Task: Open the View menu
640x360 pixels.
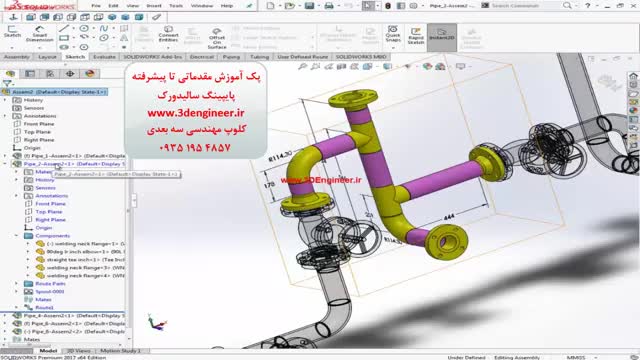Action: 133,6
